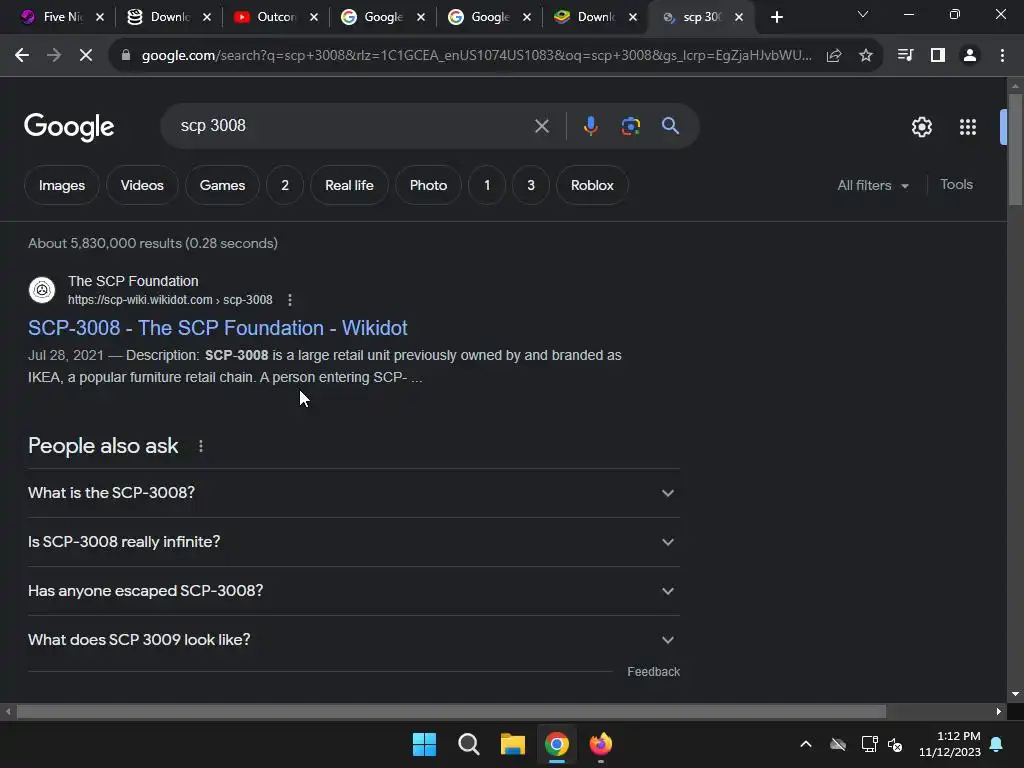Select the Photo filter chip

428,185
